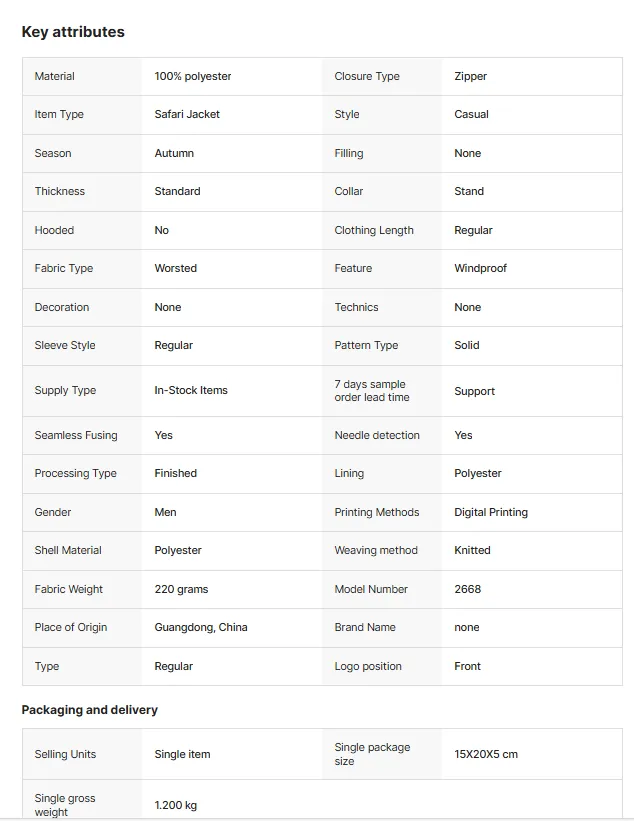Select the 100% polyester material value
The width and height of the screenshot is (634, 821).
point(193,76)
